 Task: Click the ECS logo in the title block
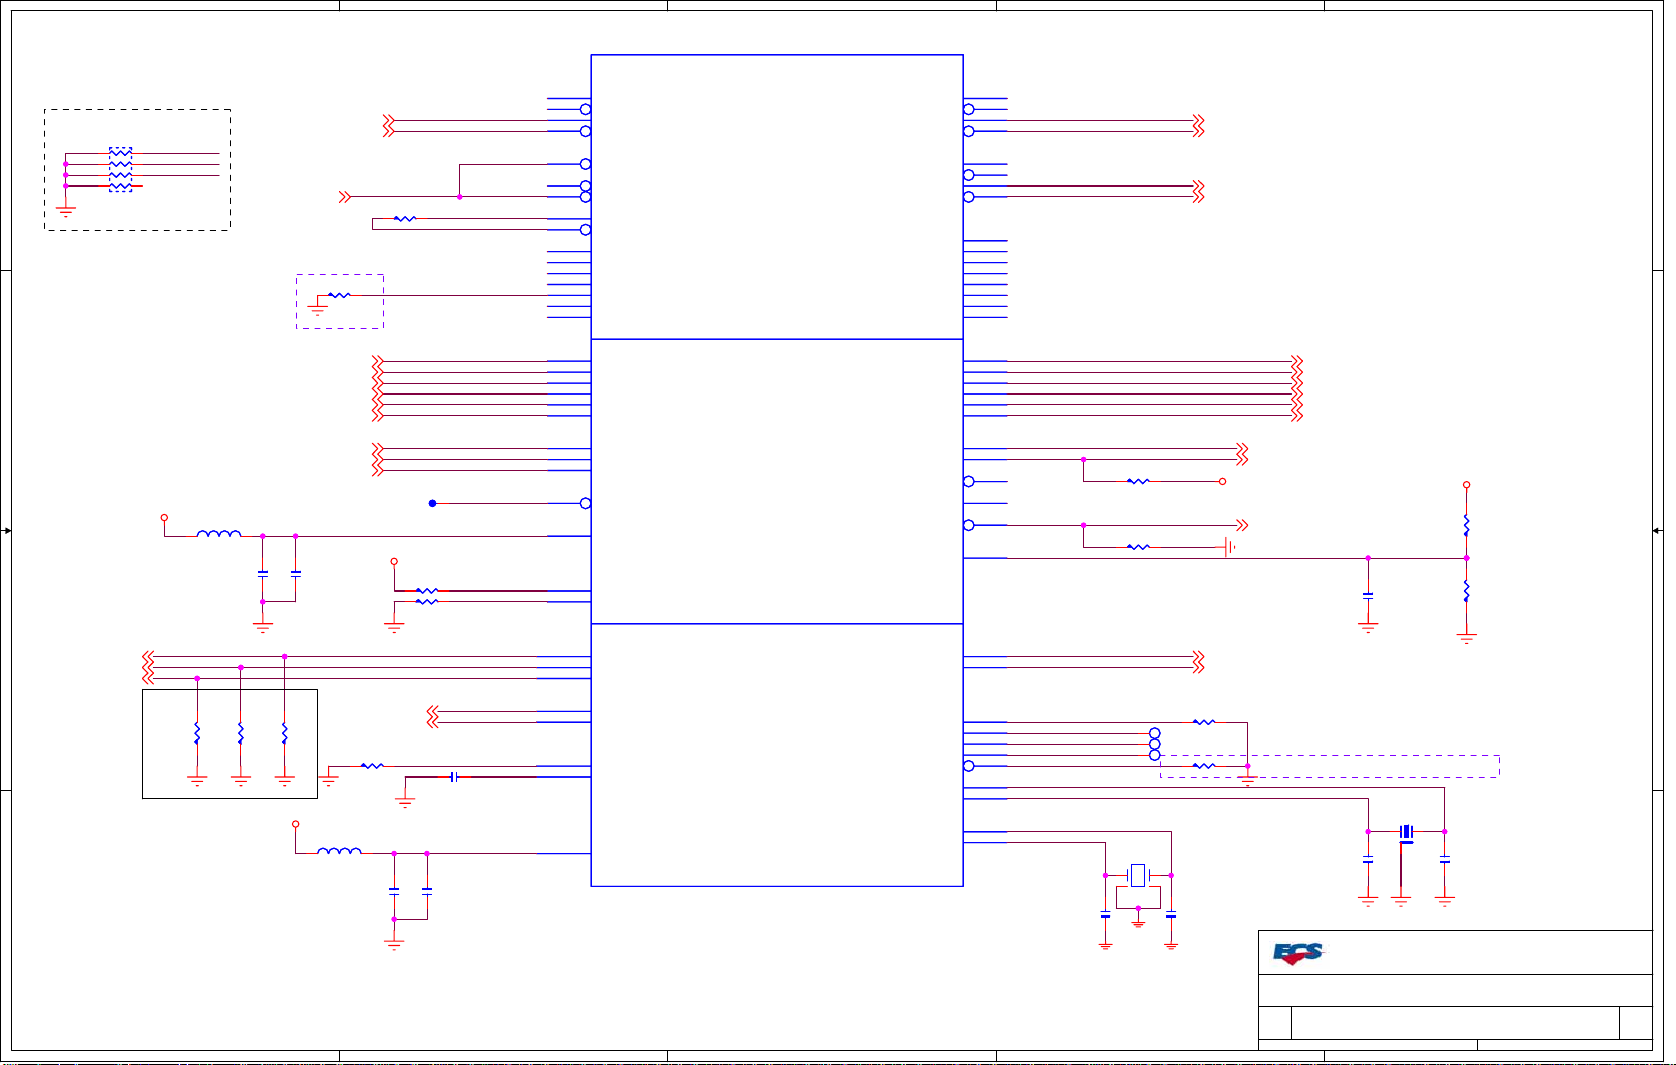1298,953
